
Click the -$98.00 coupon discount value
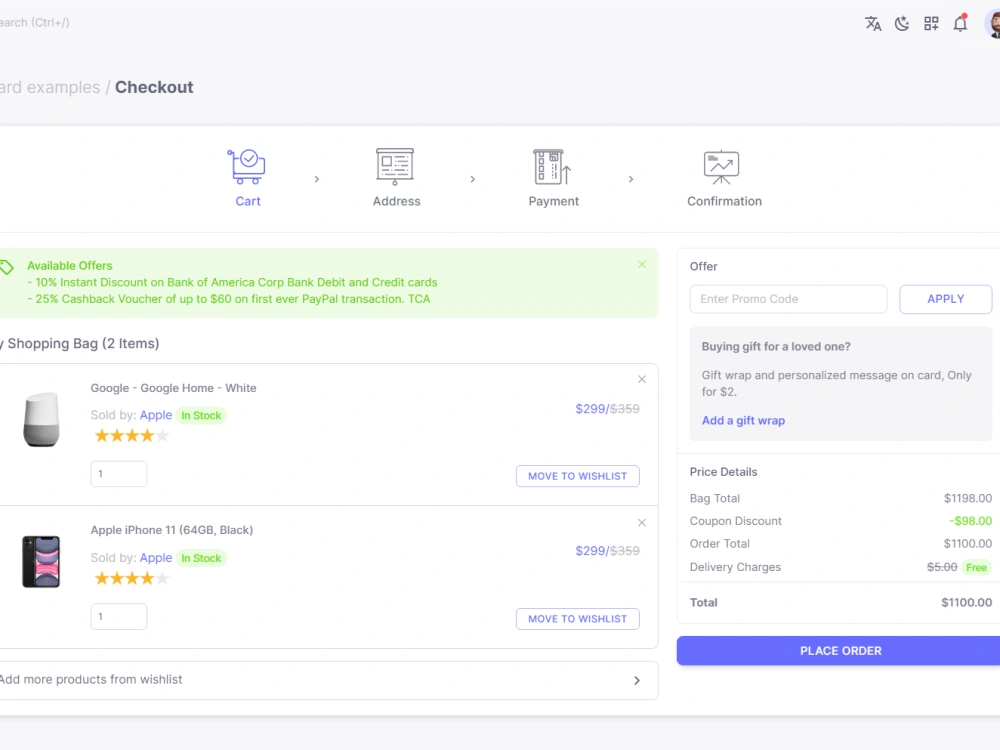click(971, 522)
